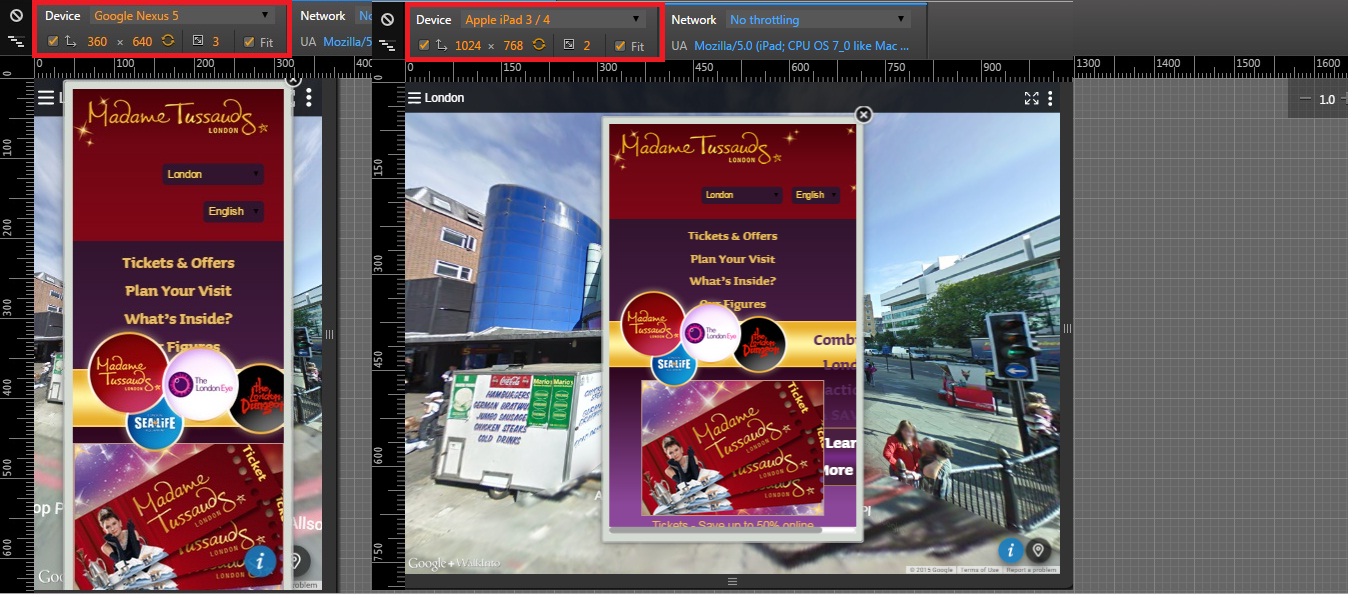The image size is (1361, 598).
Task: Click Report a problem link in iPad view
Action: point(1031,570)
